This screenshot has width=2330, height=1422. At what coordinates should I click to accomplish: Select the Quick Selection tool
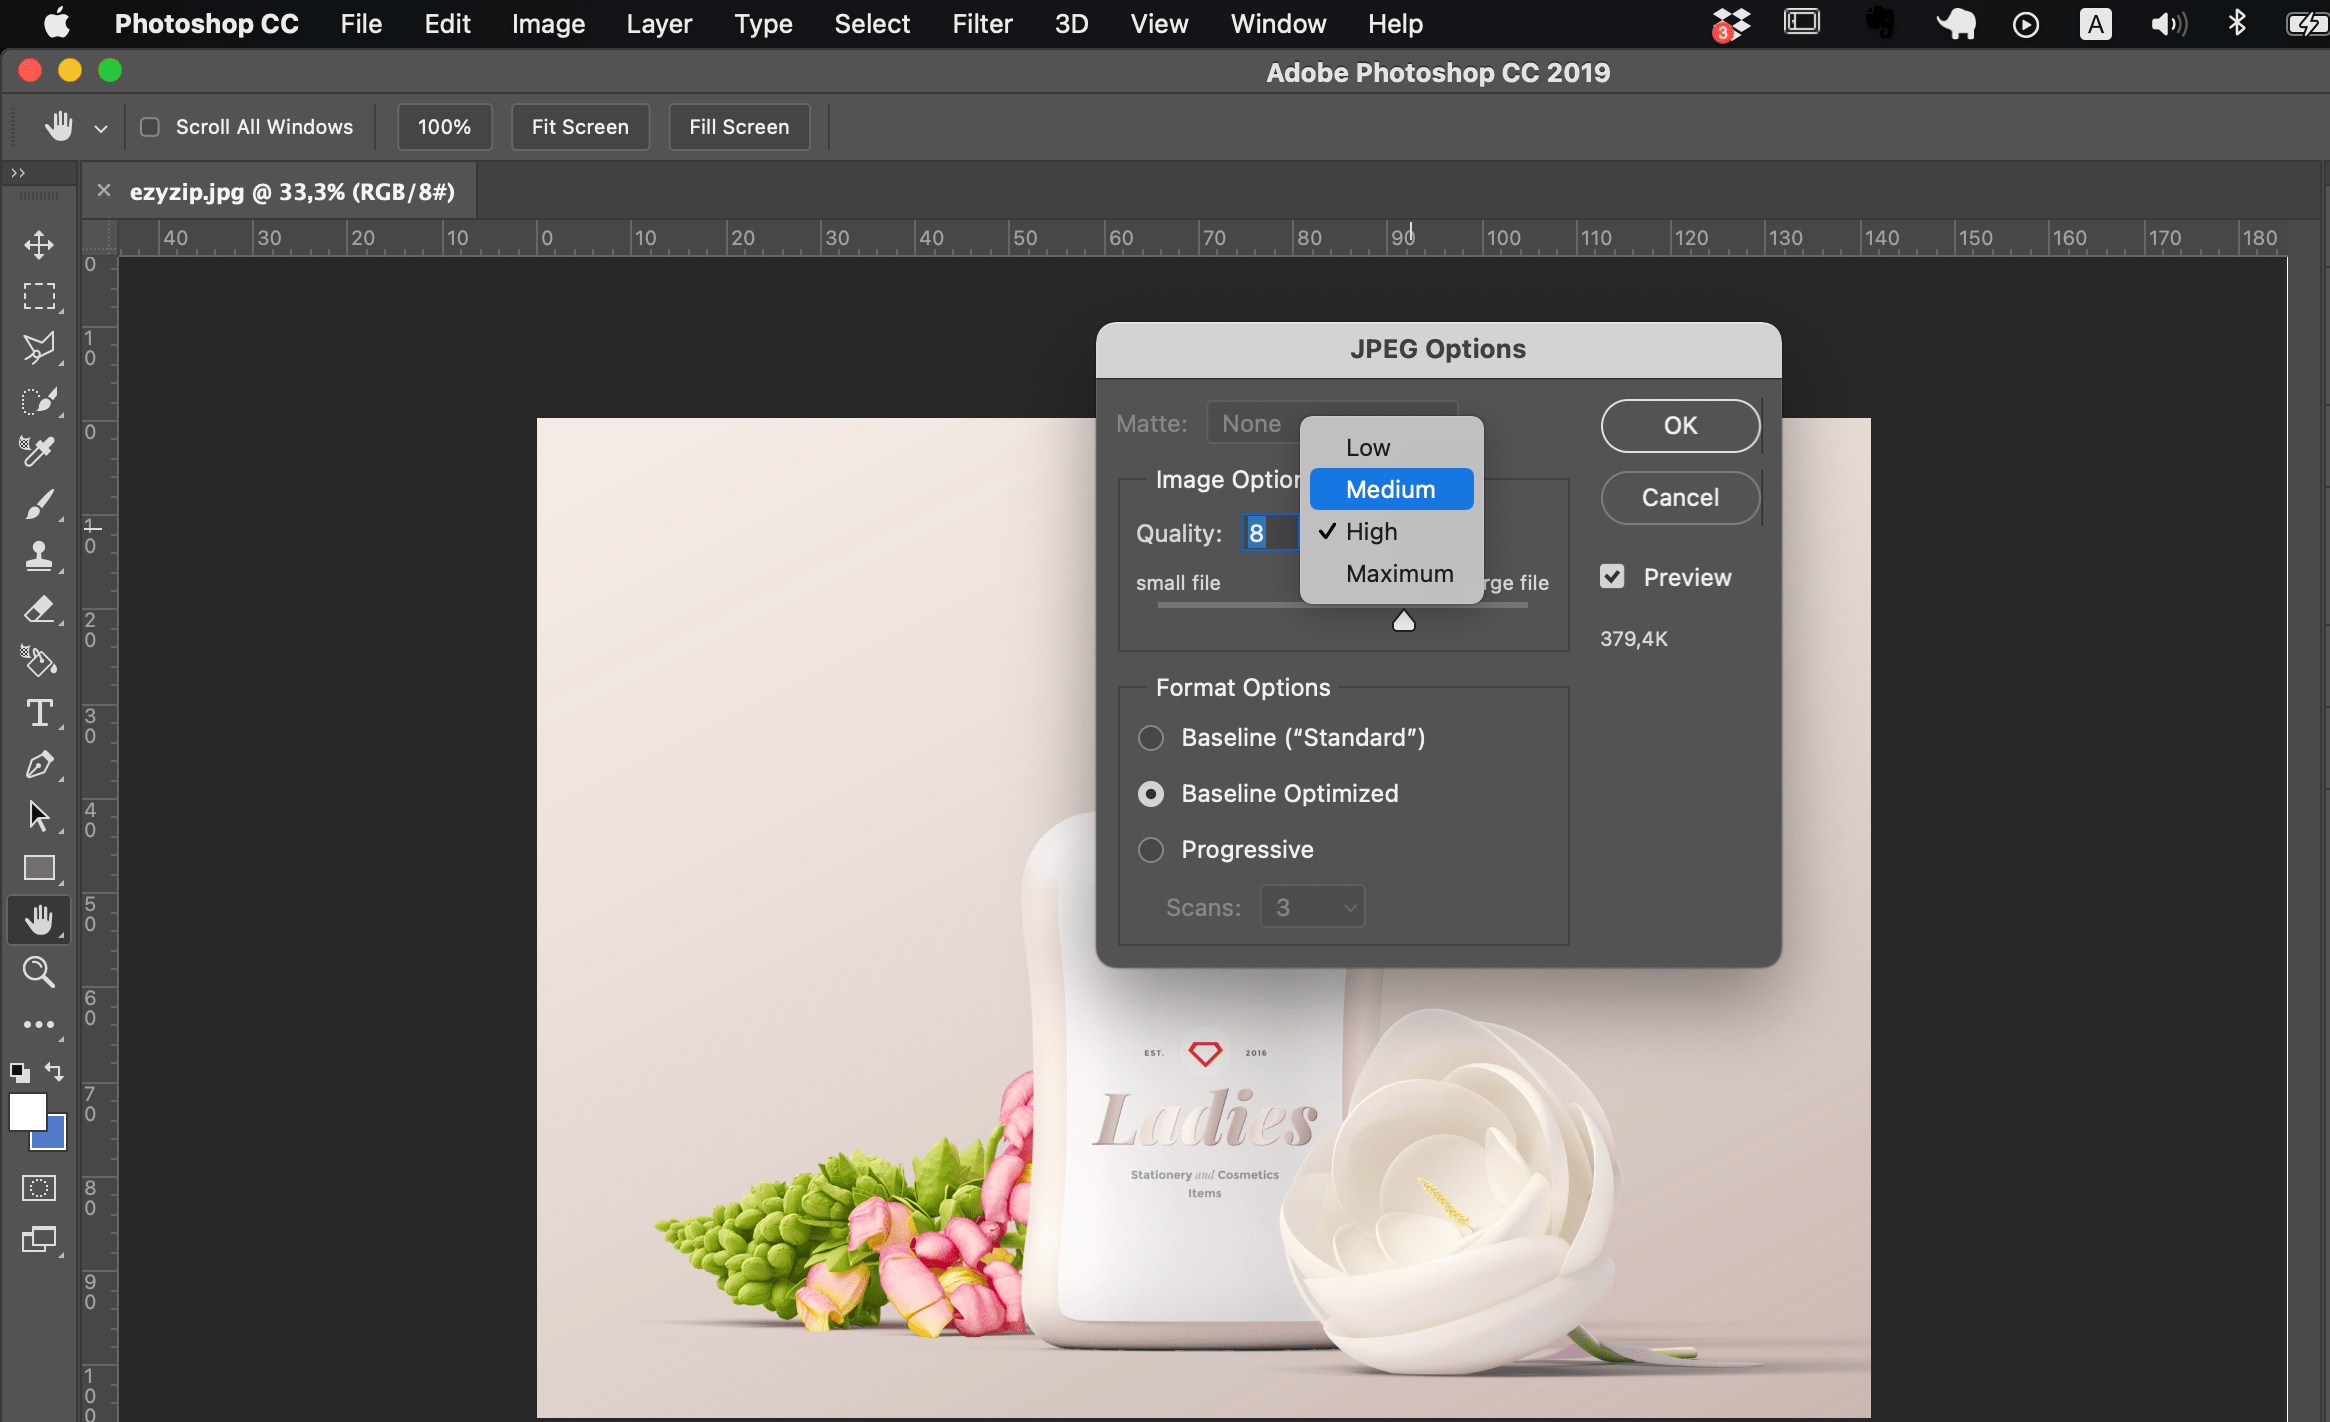pyautogui.click(x=39, y=400)
